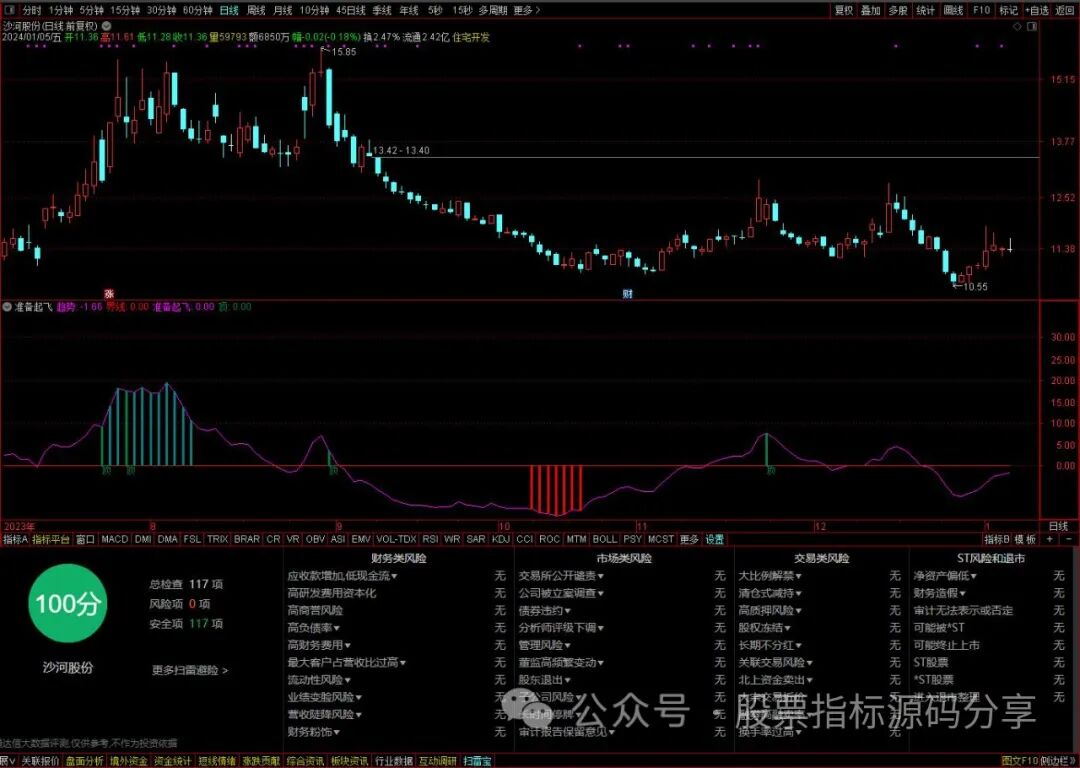Click the checkmark icon beside 沙河股份 title
1080x768 pixels.
click(x=106, y=25)
